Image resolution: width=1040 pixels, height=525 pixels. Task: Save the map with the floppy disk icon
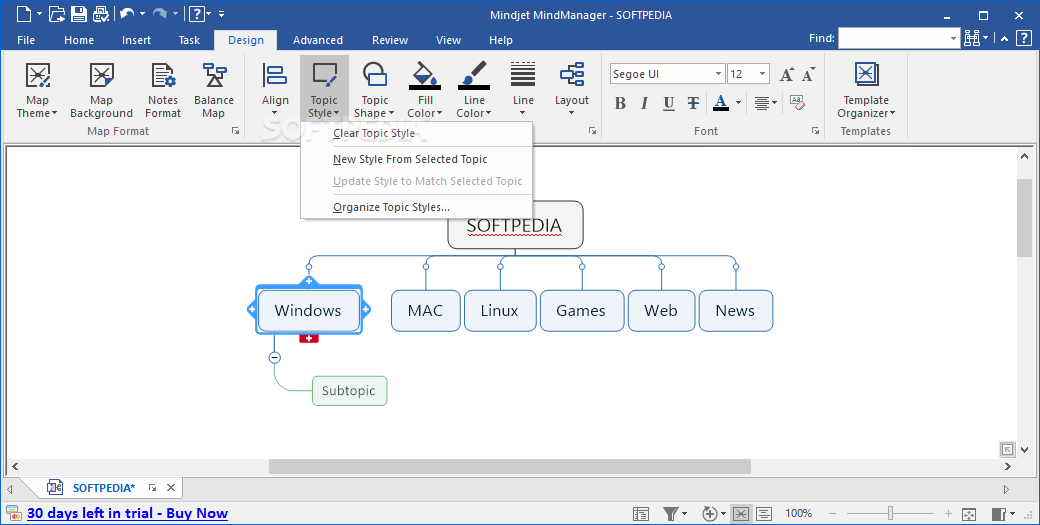79,13
